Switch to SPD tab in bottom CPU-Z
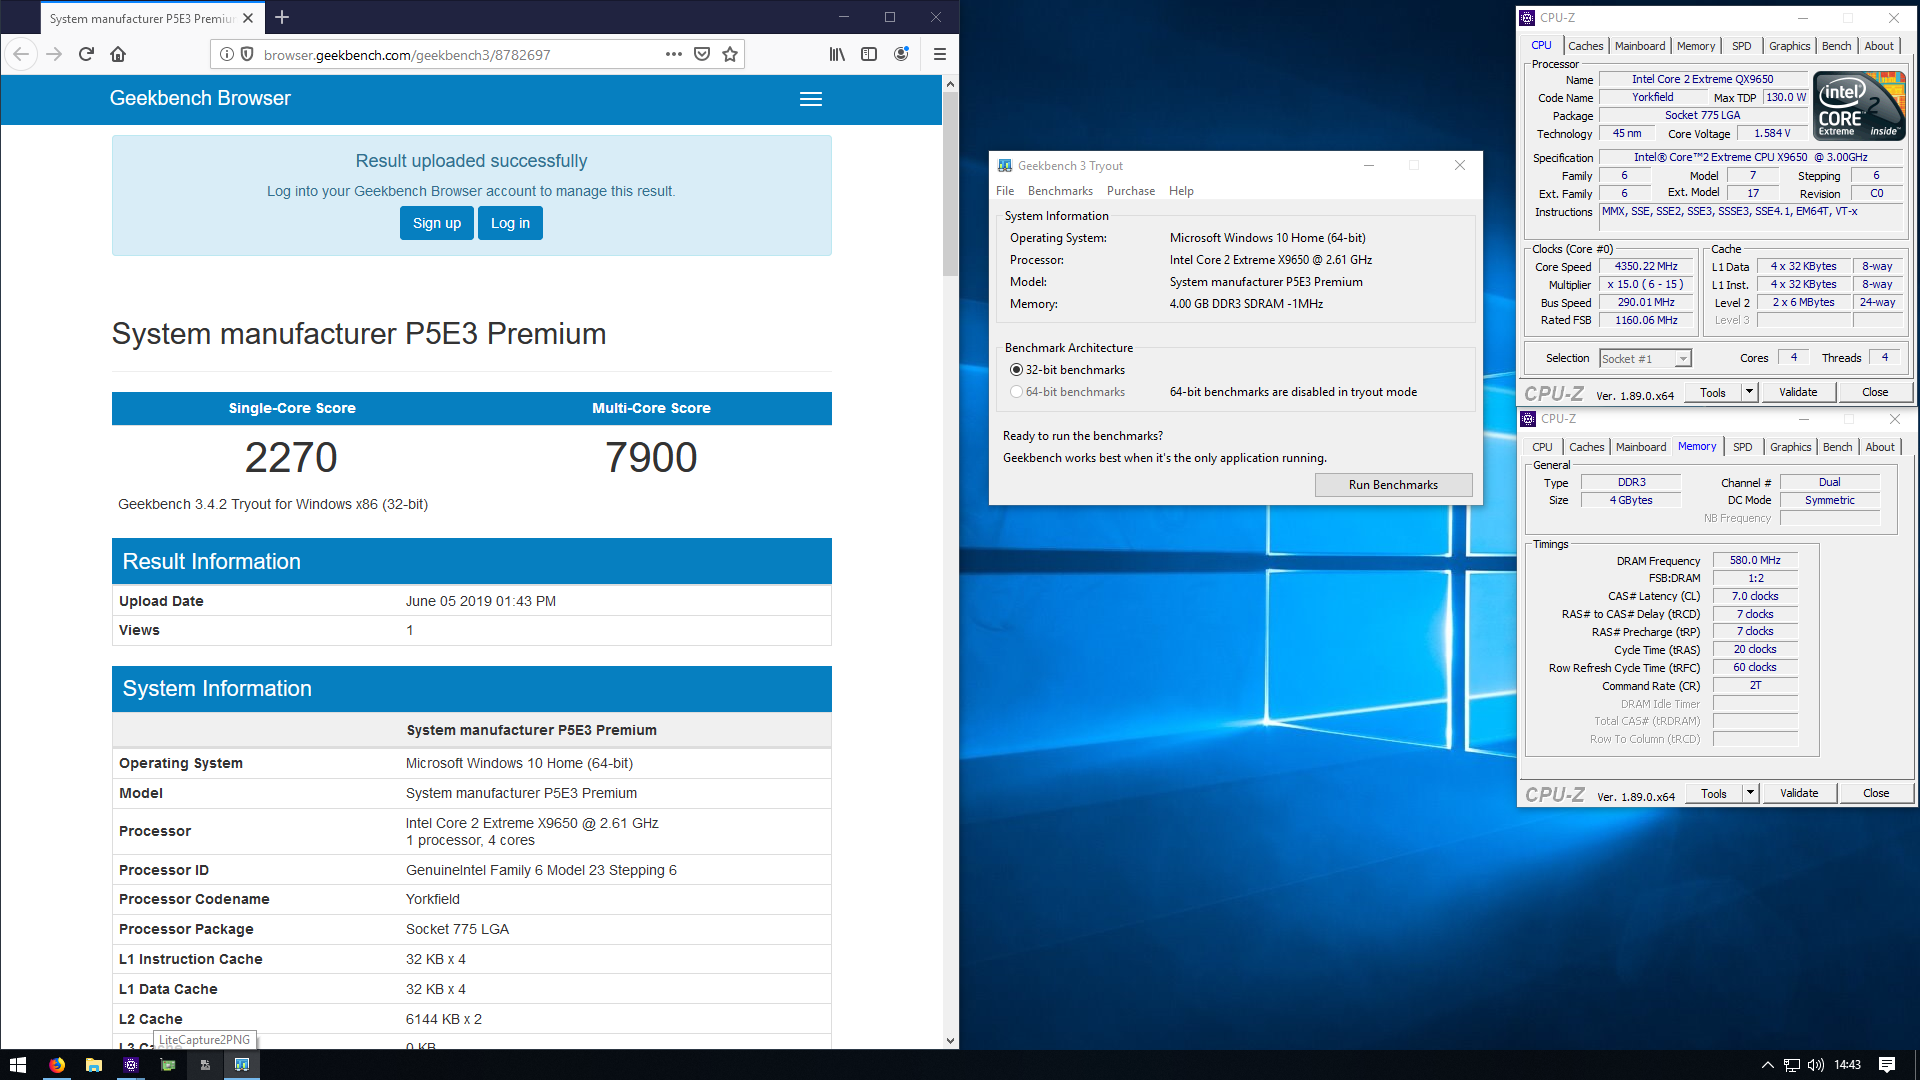 click(1743, 447)
